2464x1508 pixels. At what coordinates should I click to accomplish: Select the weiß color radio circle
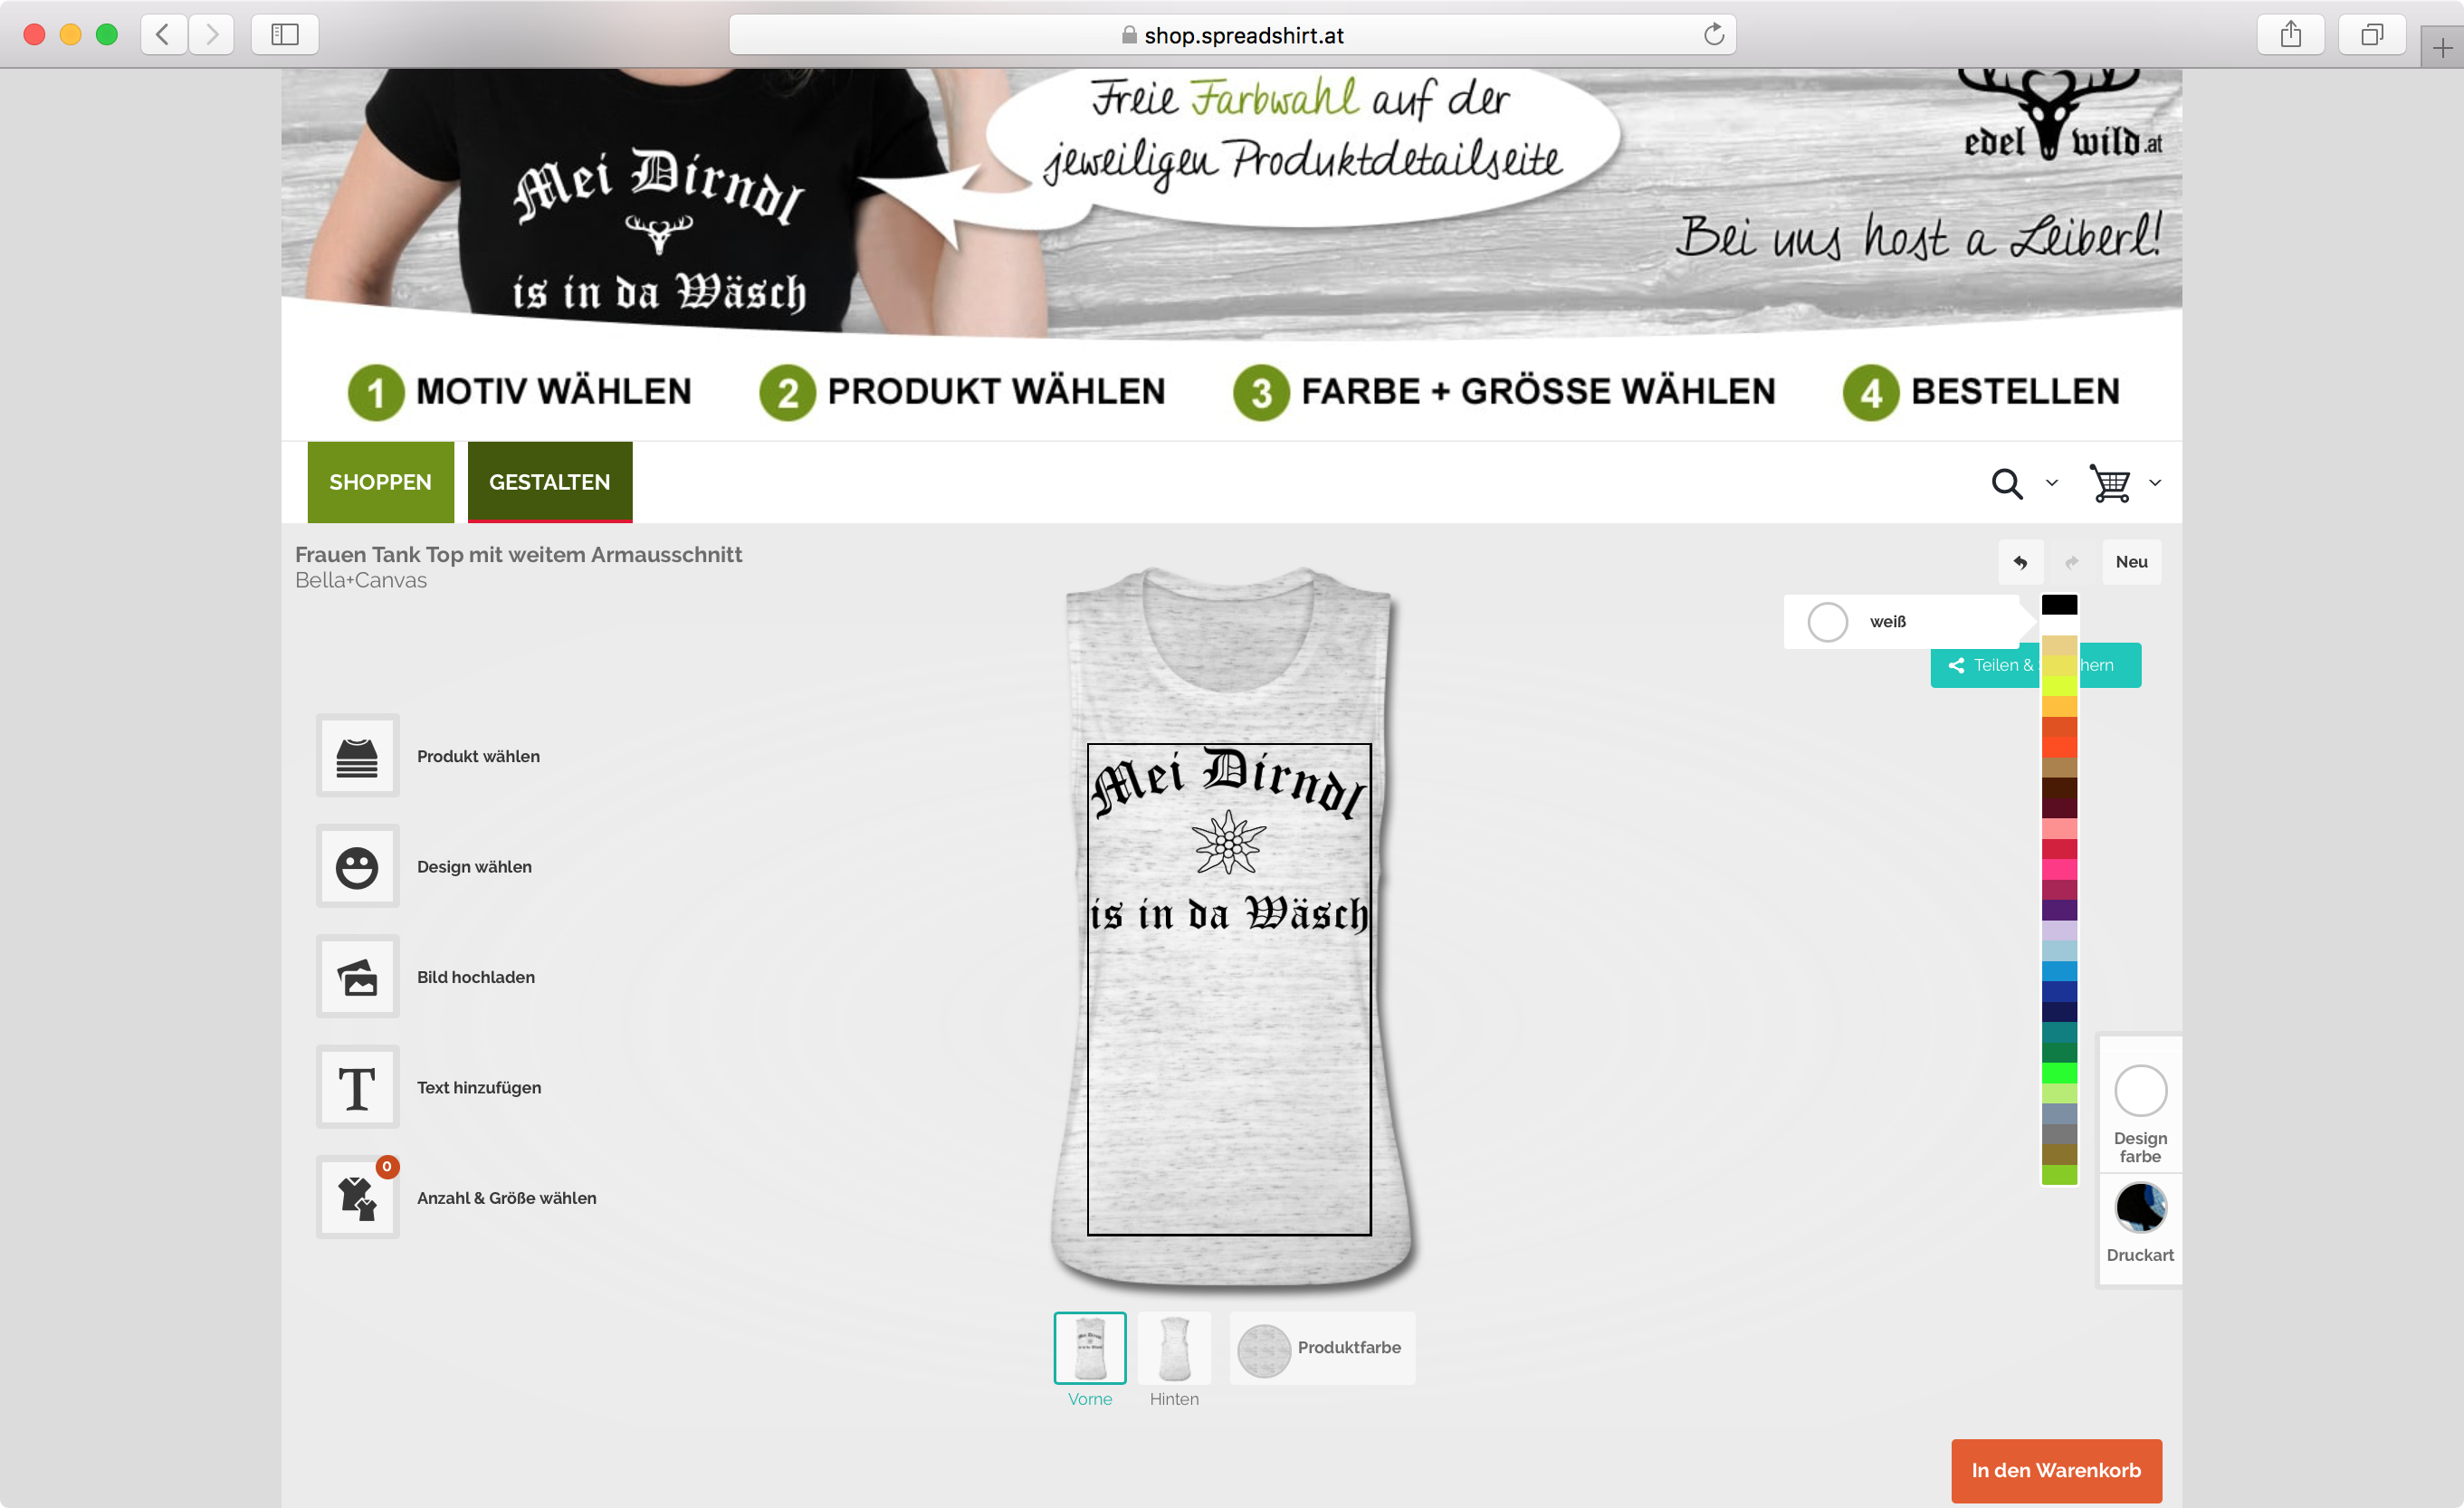coord(1827,622)
